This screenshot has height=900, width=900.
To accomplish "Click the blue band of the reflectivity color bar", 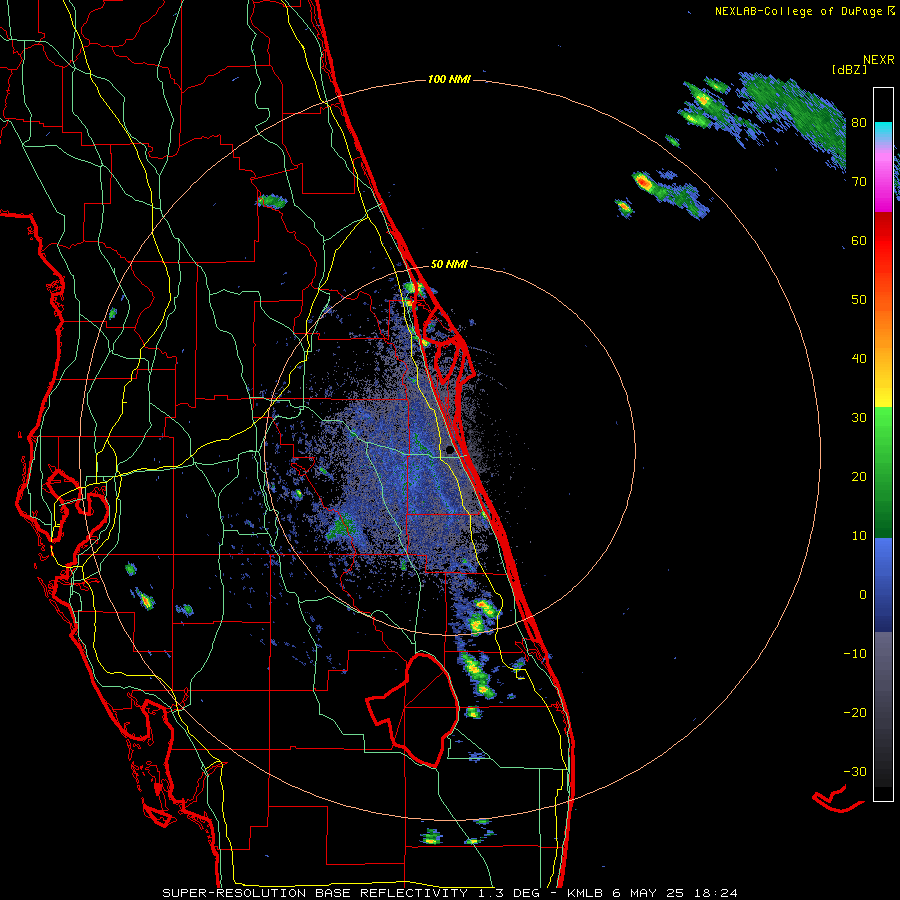I will (883, 585).
